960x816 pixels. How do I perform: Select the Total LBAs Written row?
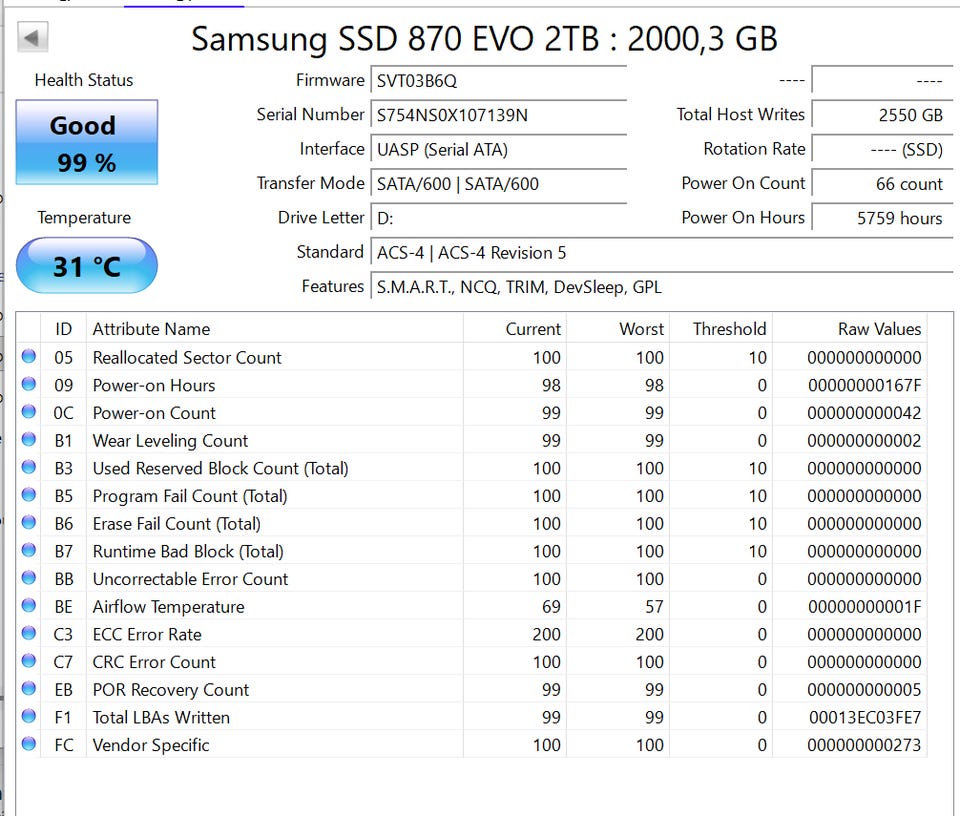click(471, 717)
